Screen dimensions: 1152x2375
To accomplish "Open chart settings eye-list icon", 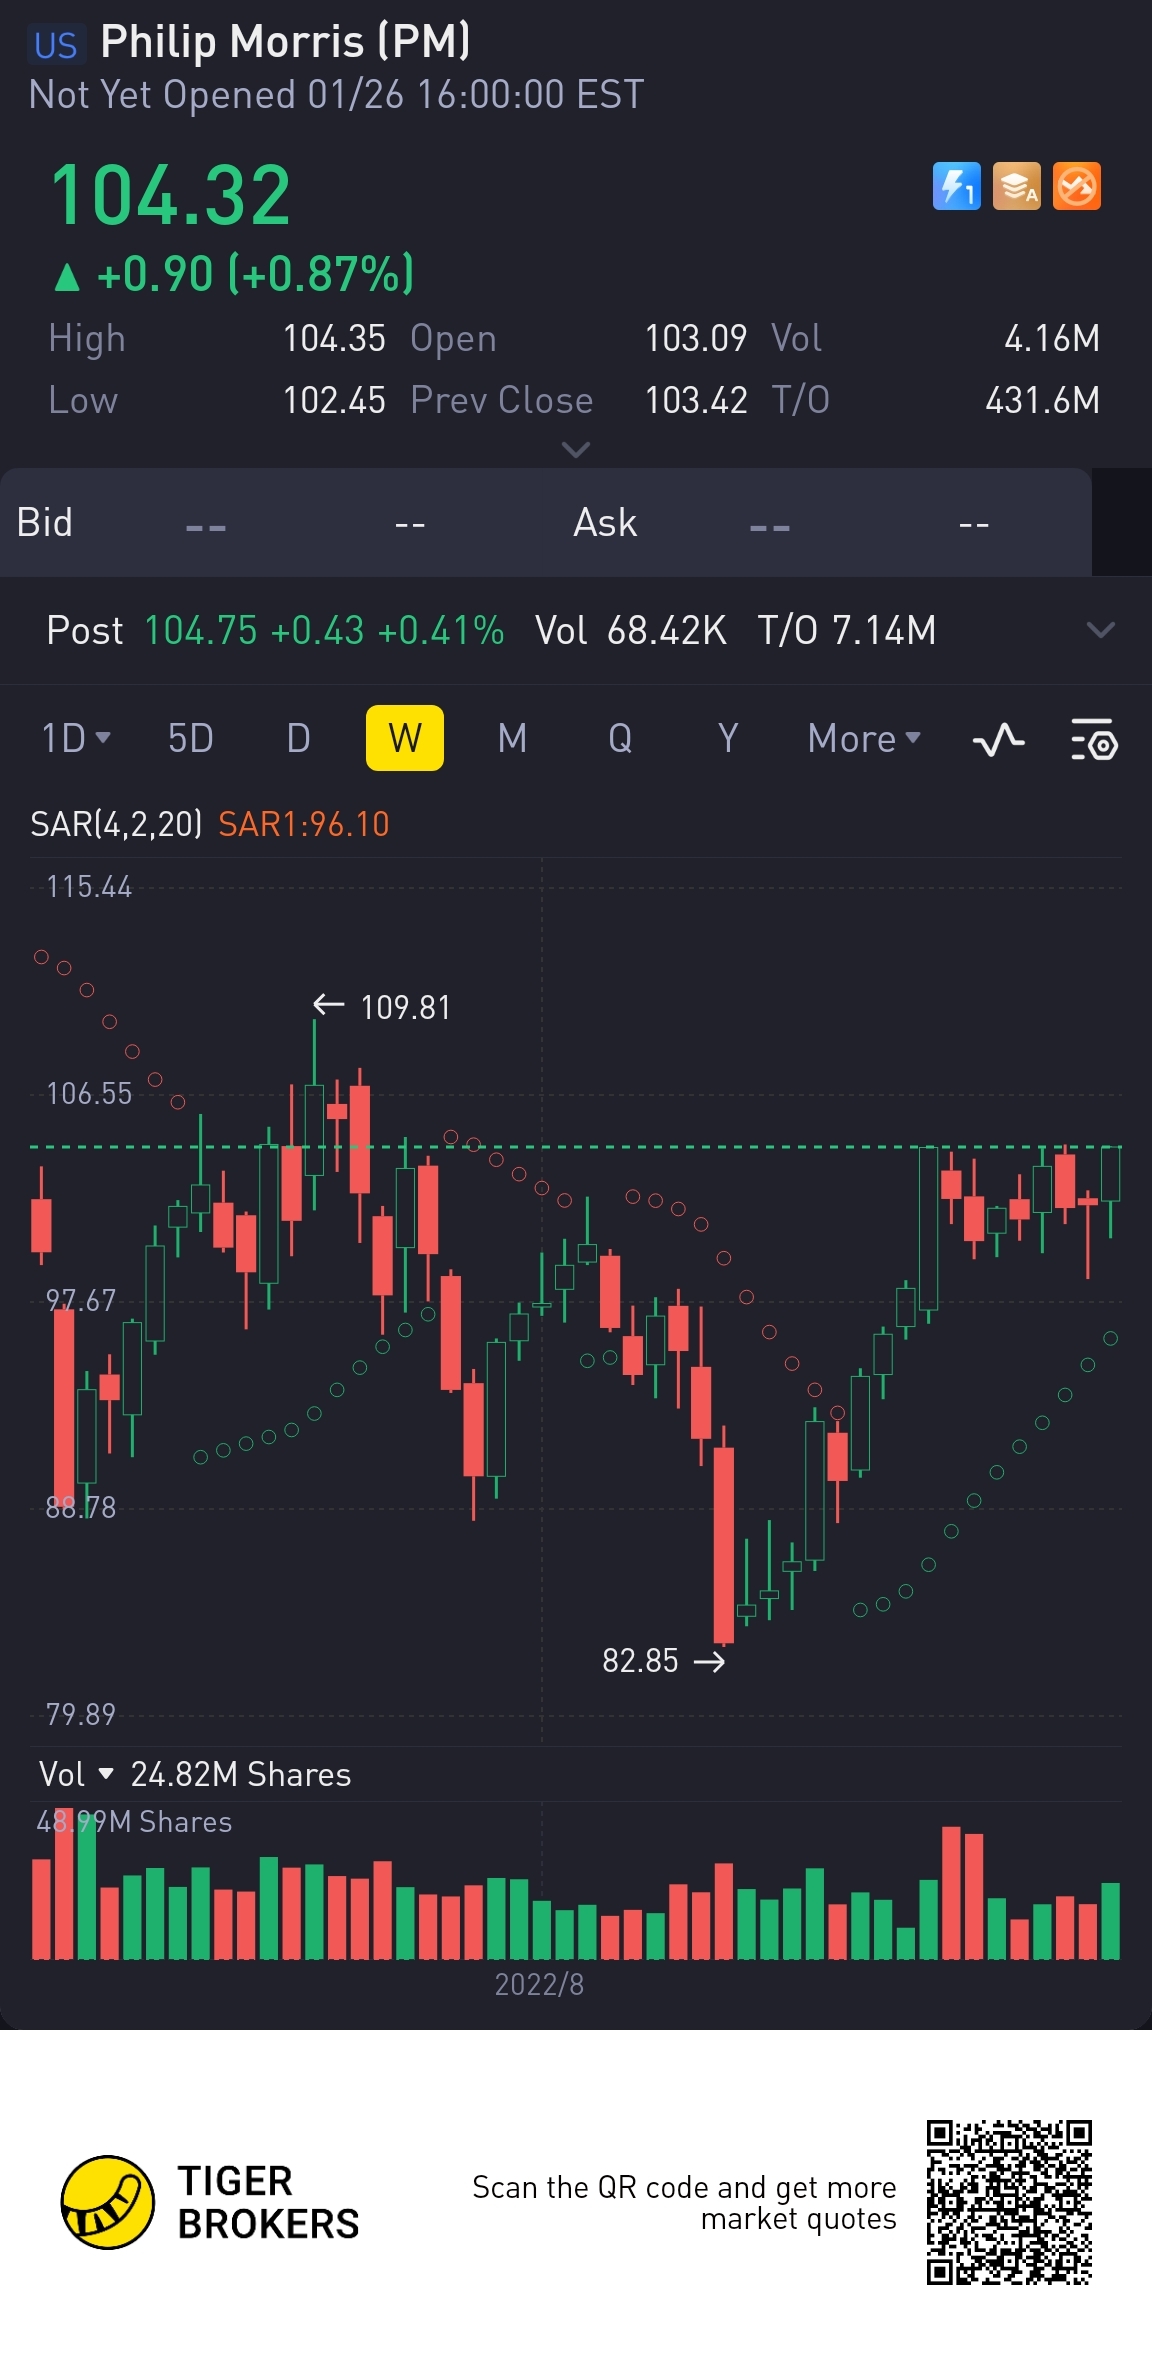I will point(1094,740).
